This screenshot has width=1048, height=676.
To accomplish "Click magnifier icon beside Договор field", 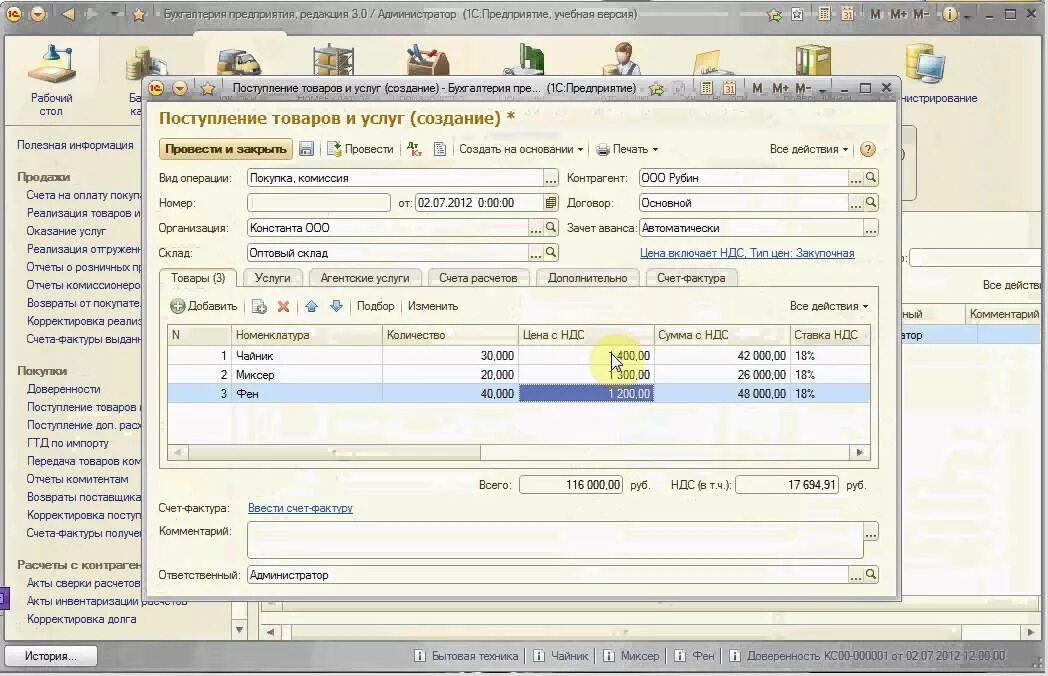I will coord(871,203).
